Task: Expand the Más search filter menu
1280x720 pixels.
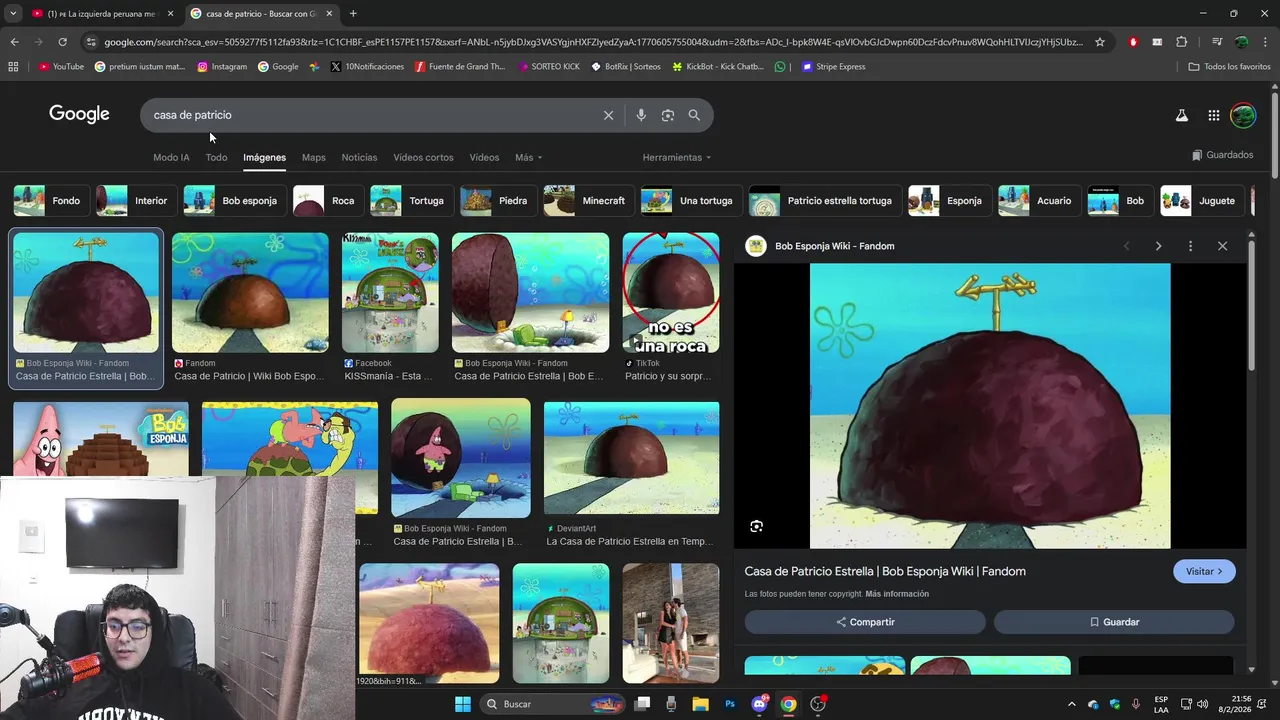Action: click(528, 157)
